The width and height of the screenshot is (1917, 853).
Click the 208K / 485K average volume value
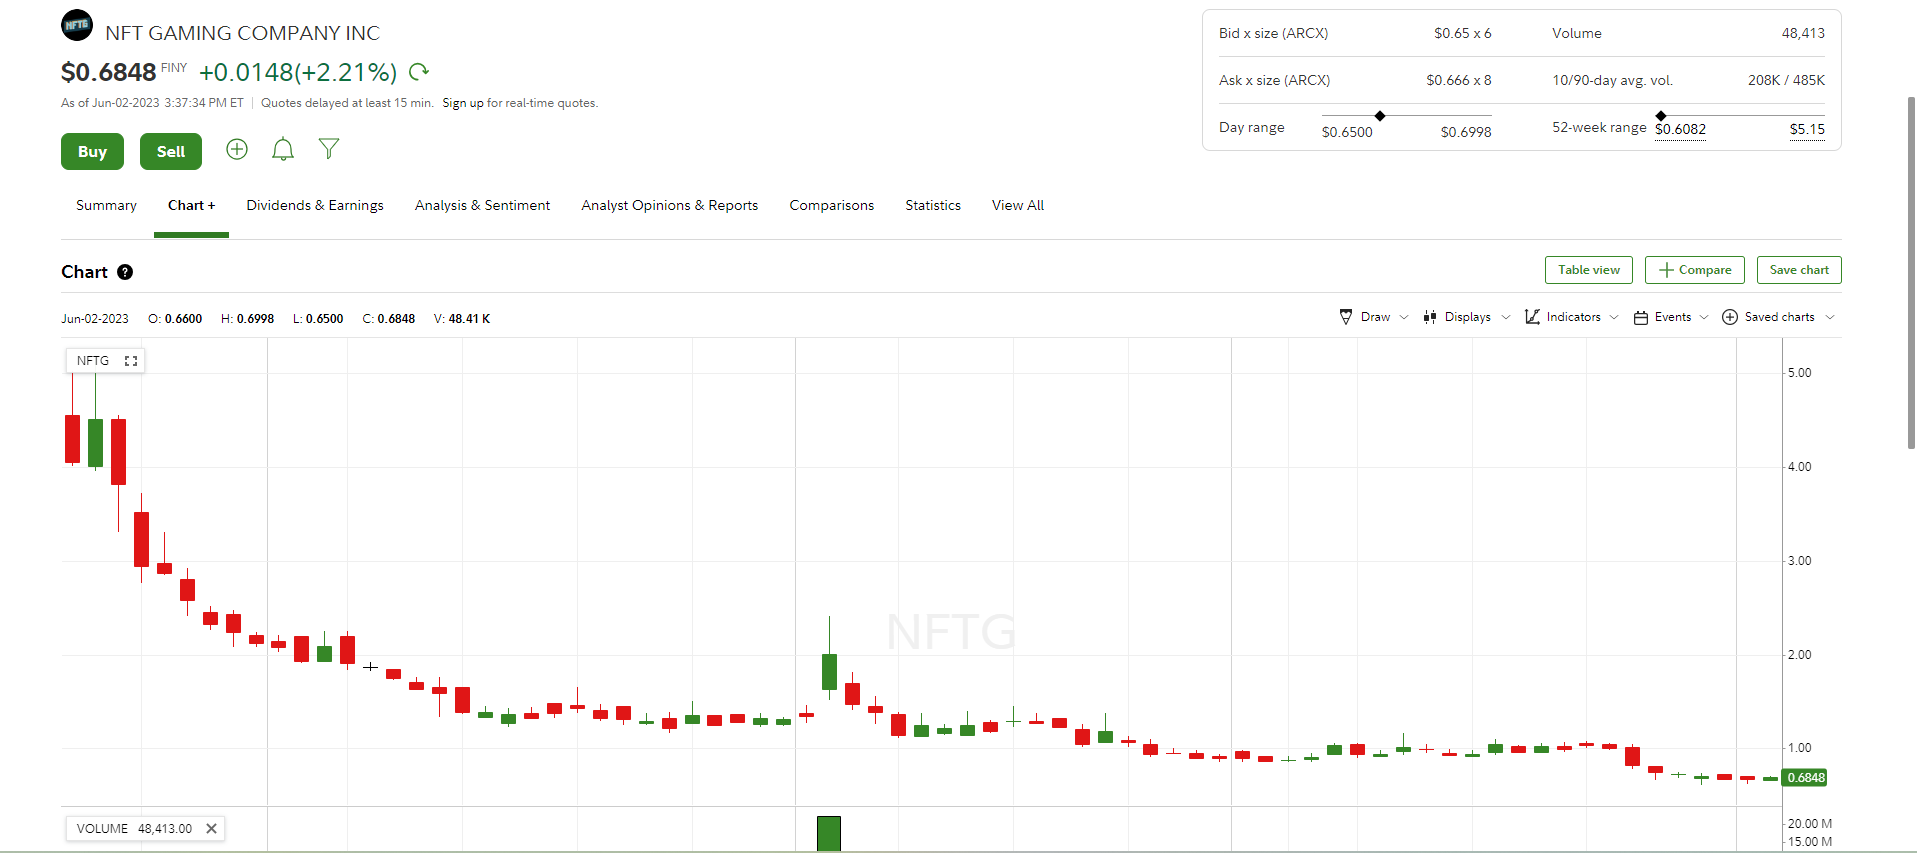[1786, 80]
